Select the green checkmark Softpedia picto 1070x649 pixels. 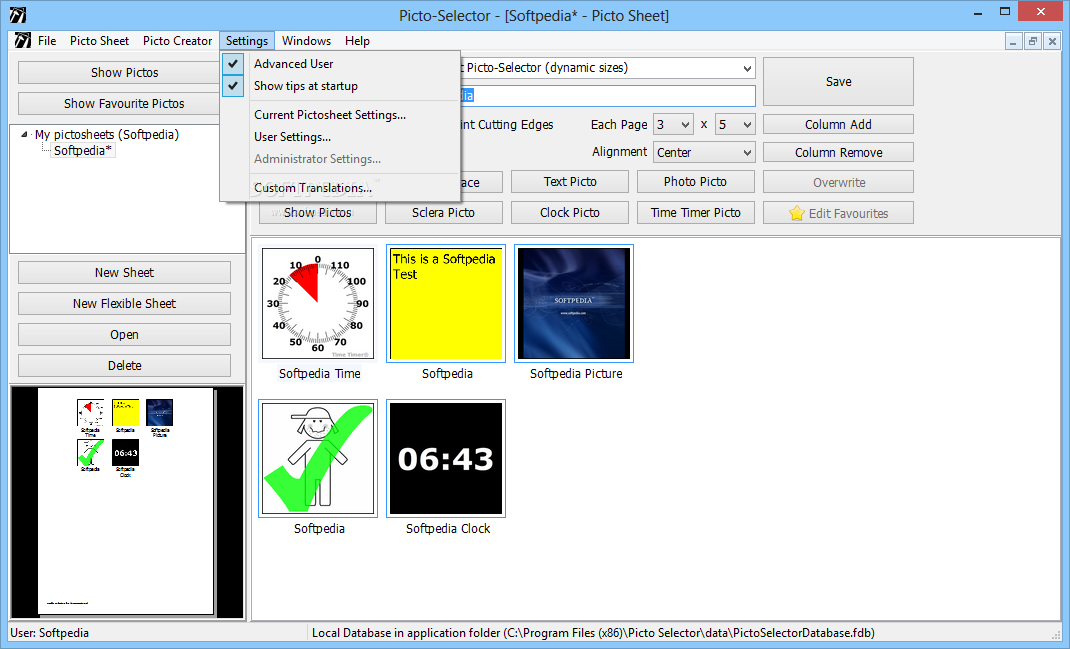(318, 459)
